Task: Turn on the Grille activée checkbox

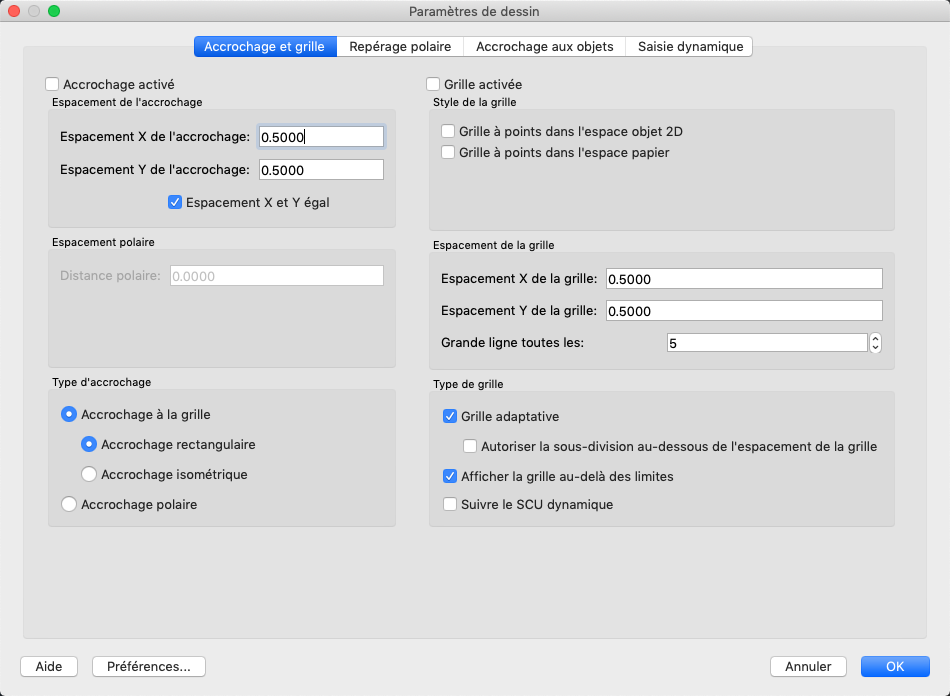Action: click(434, 85)
